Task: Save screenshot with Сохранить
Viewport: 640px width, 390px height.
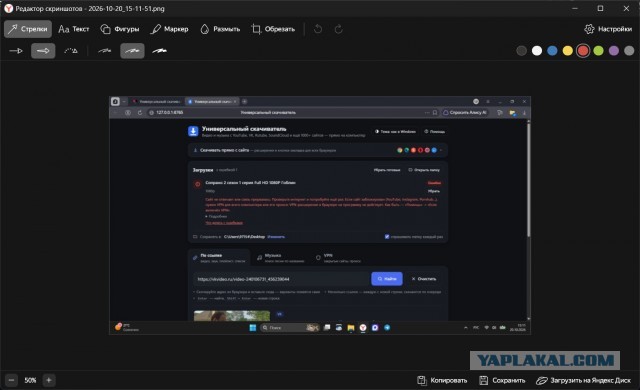Action: point(502,380)
